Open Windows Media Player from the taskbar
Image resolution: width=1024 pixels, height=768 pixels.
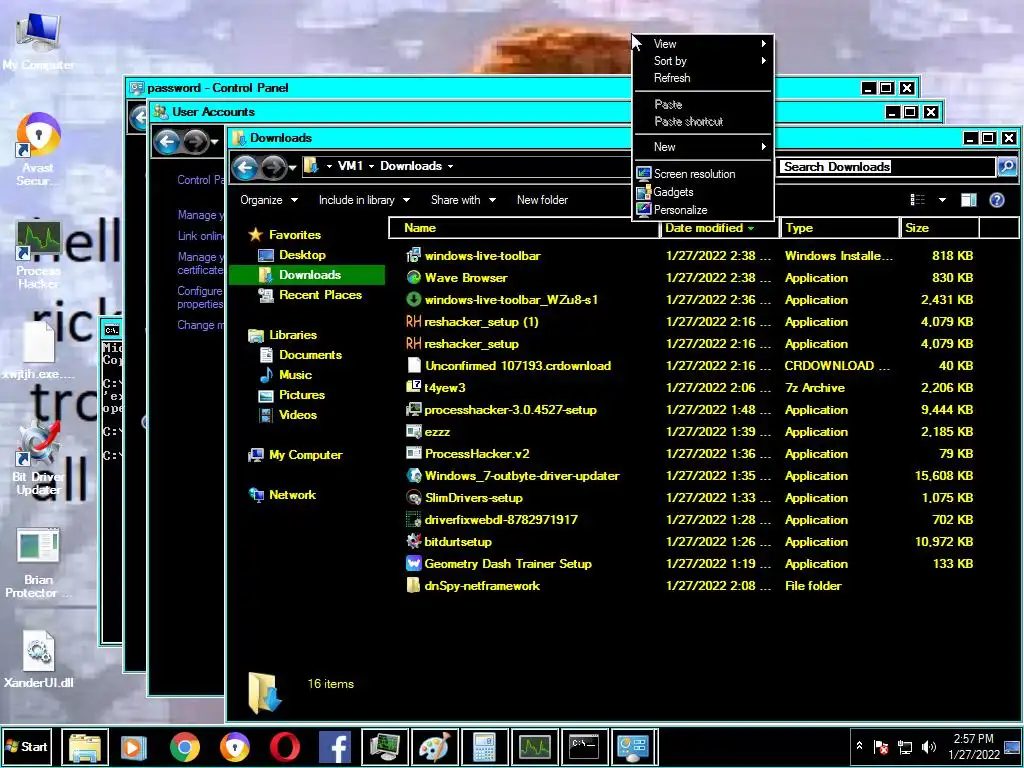click(x=133, y=747)
